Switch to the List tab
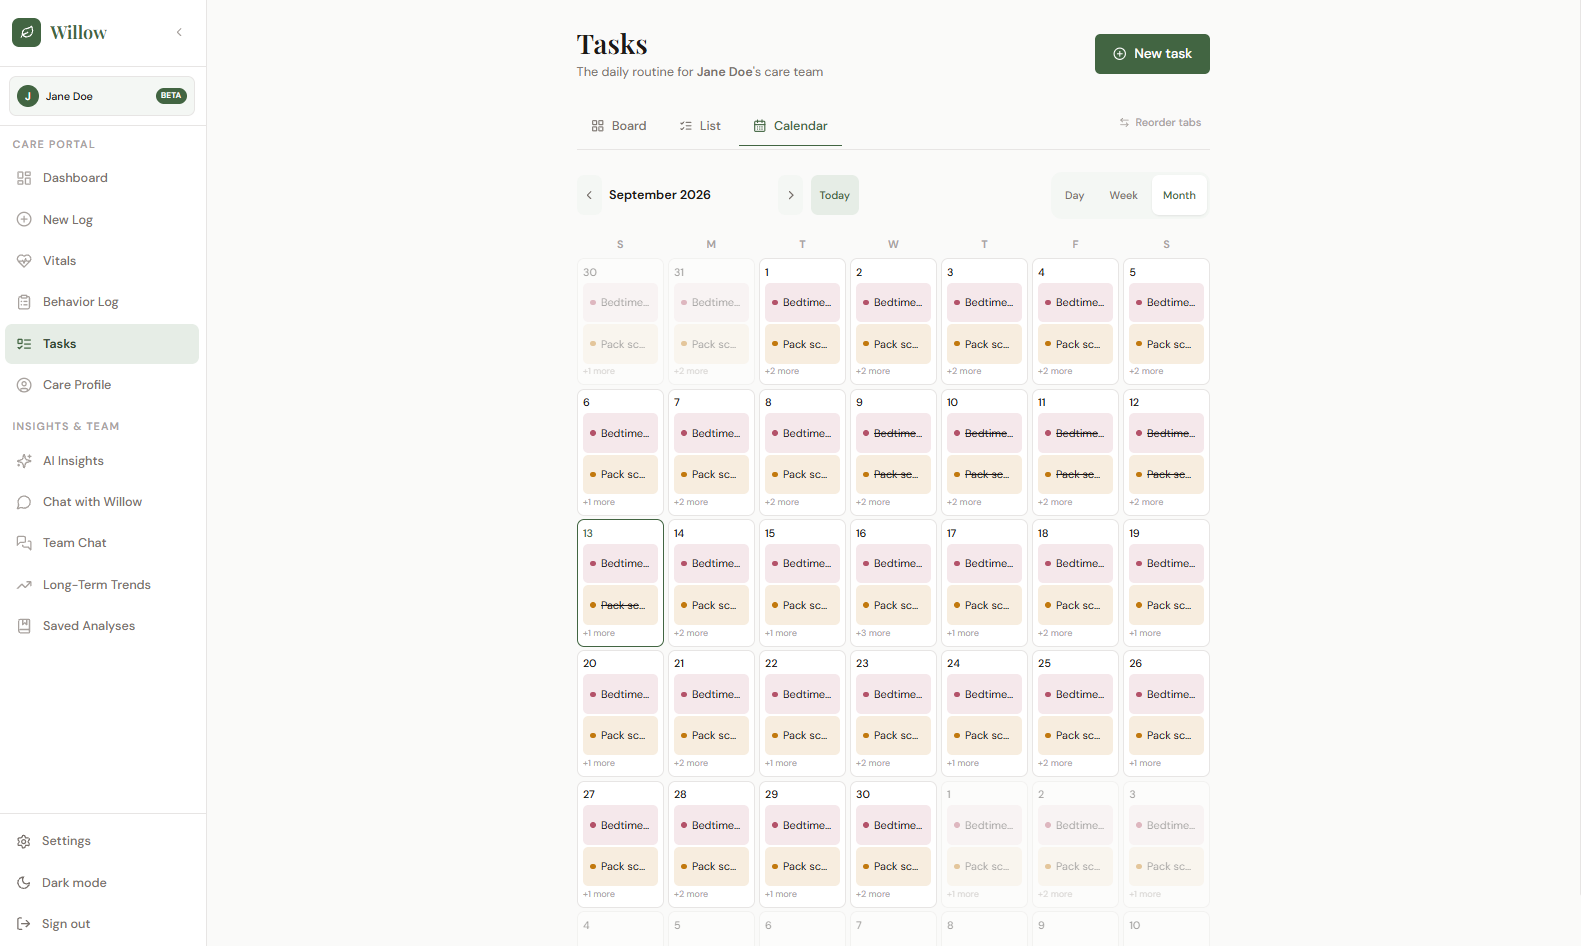This screenshot has width=1581, height=946. [700, 126]
